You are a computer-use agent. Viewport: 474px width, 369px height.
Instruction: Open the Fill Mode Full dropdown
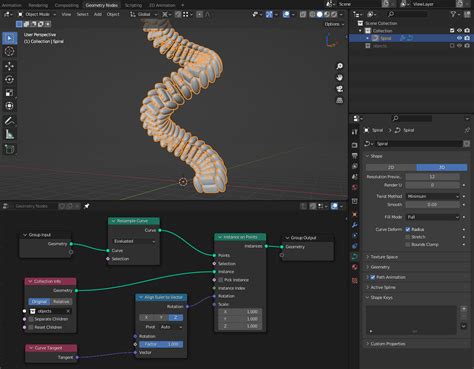coord(433,217)
